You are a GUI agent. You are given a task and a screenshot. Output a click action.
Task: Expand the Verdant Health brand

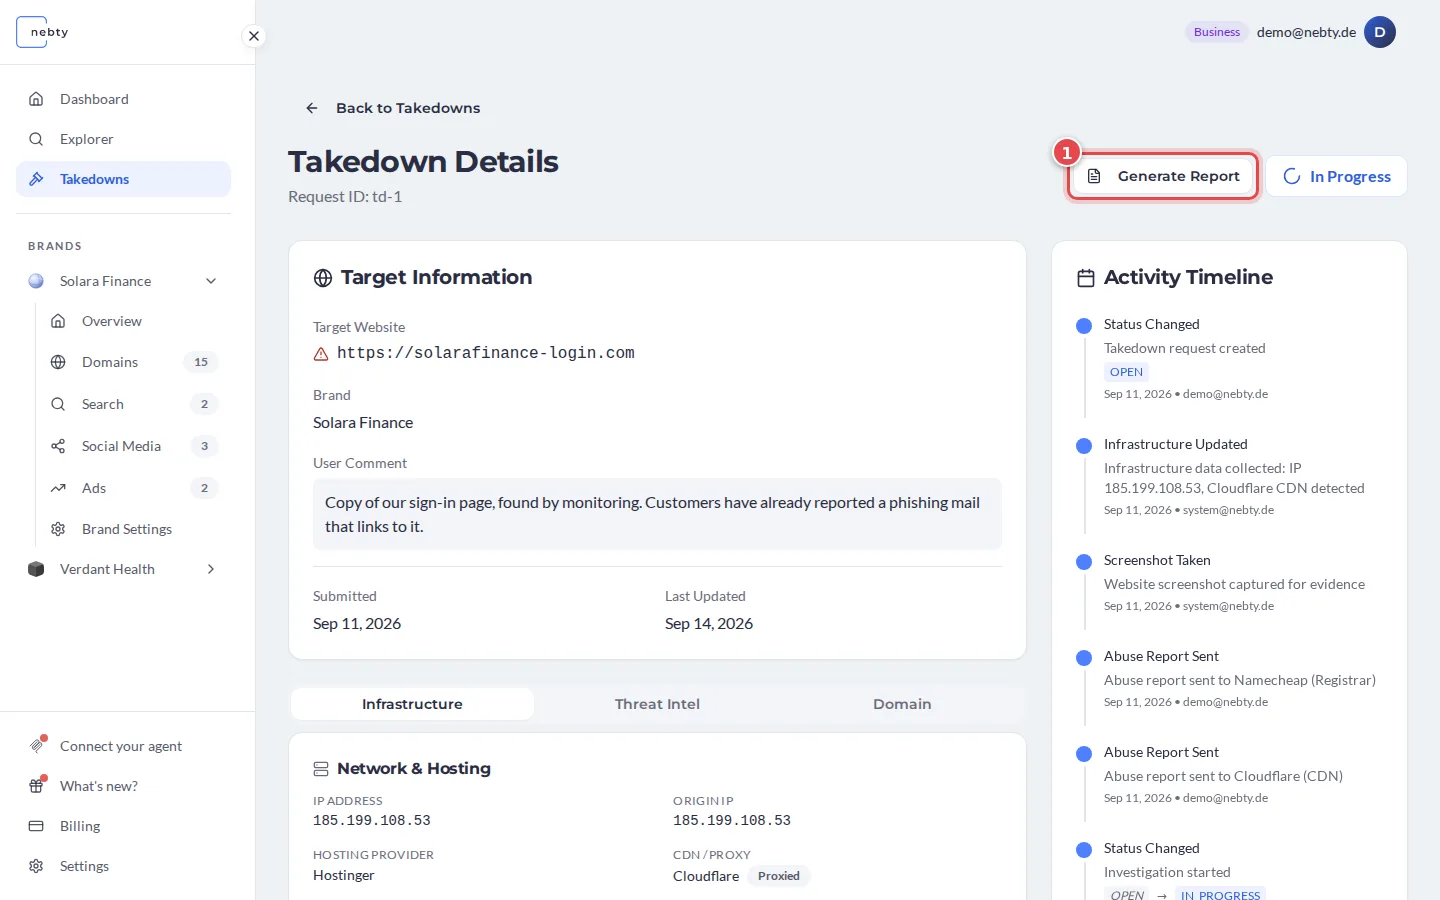(211, 569)
